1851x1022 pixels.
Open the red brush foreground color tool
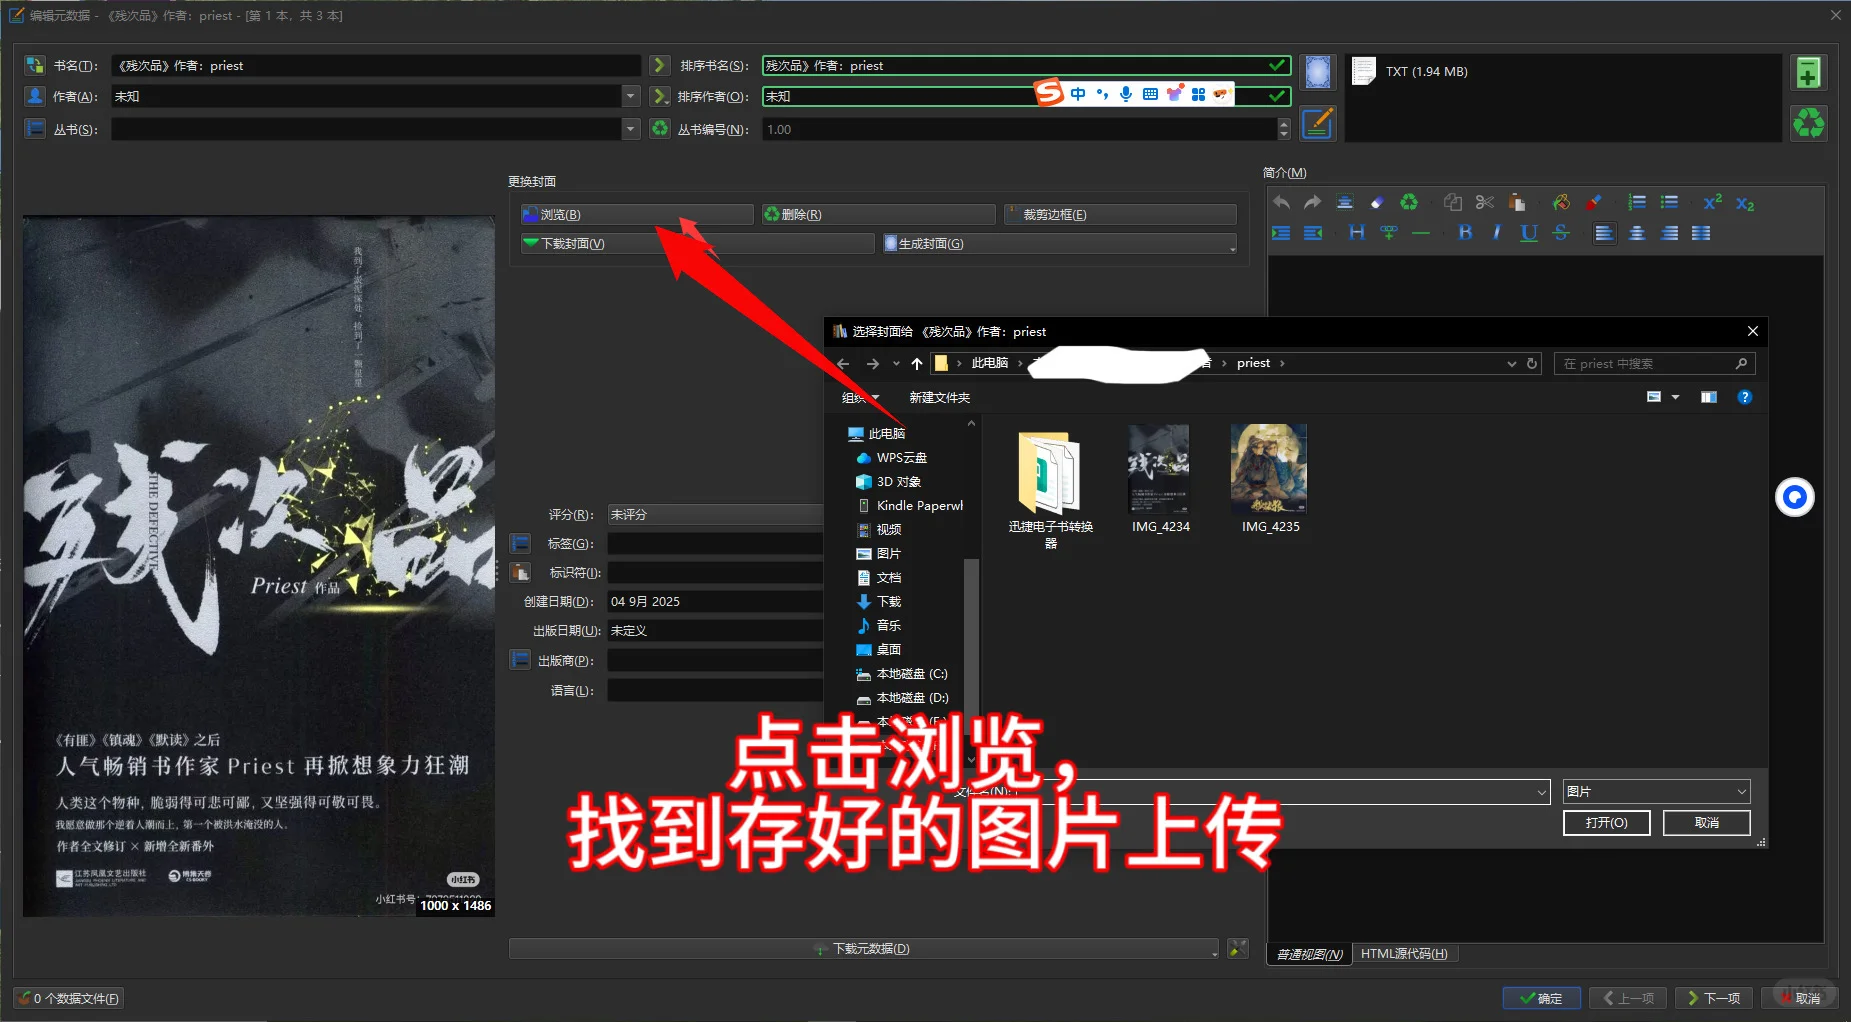click(x=1593, y=202)
